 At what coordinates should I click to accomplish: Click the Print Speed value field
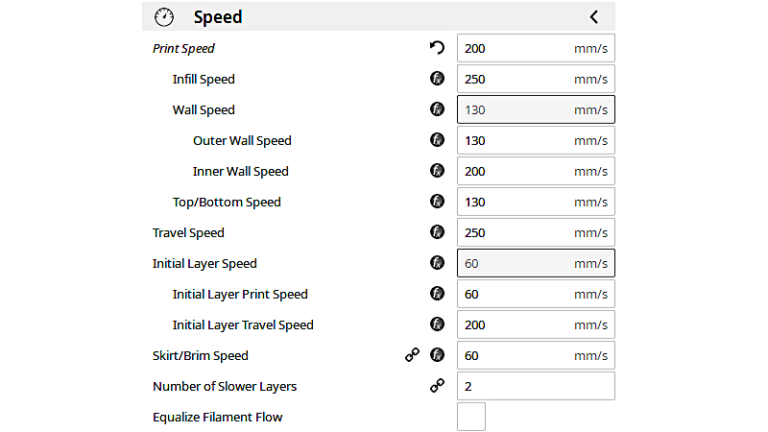tap(535, 48)
